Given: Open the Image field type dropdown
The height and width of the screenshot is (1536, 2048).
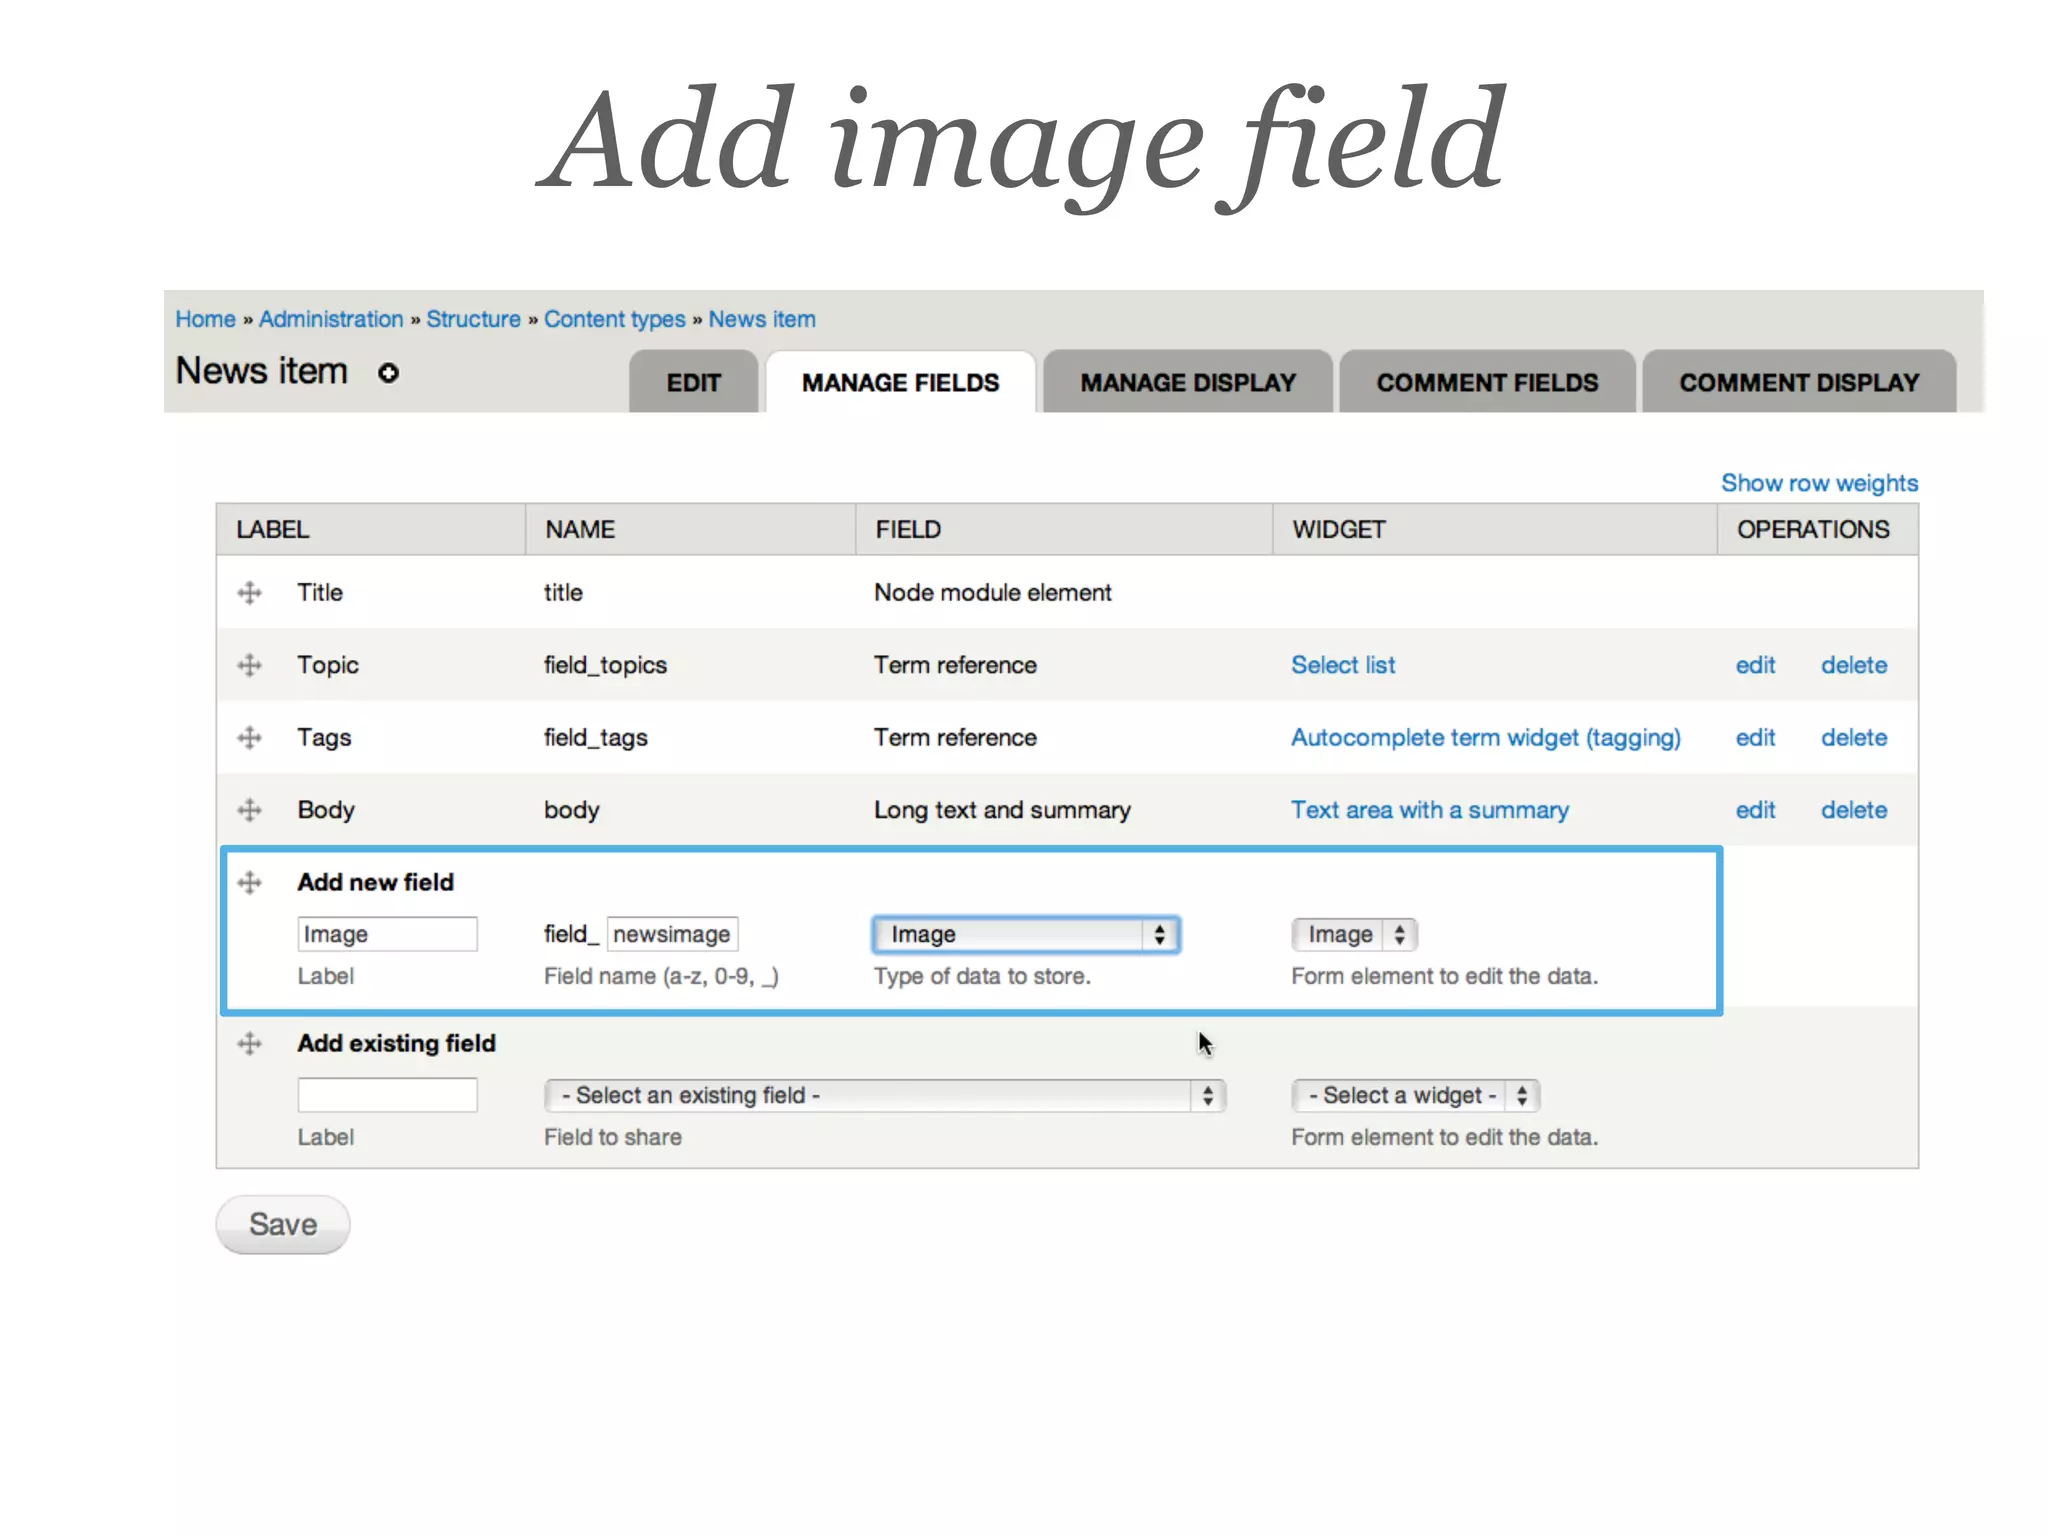Looking at the screenshot, I should coord(1026,934).
